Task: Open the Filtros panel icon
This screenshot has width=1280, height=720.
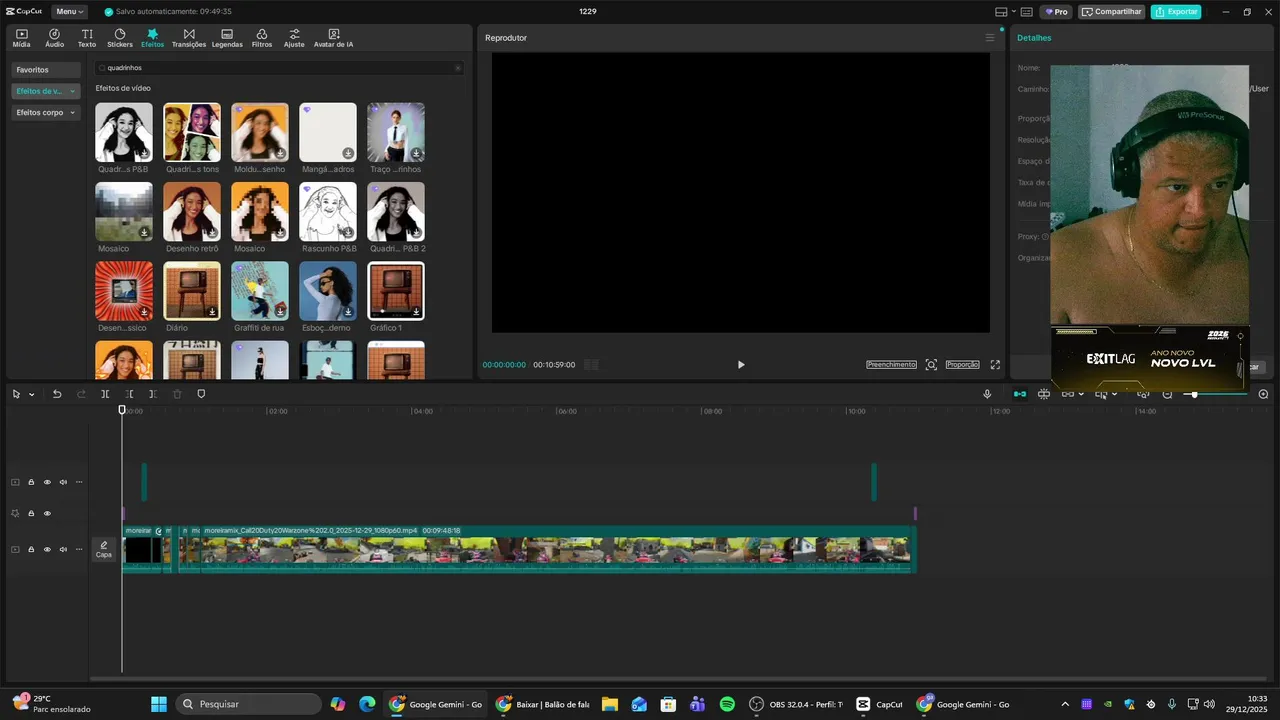Action: tap(262, 38)
